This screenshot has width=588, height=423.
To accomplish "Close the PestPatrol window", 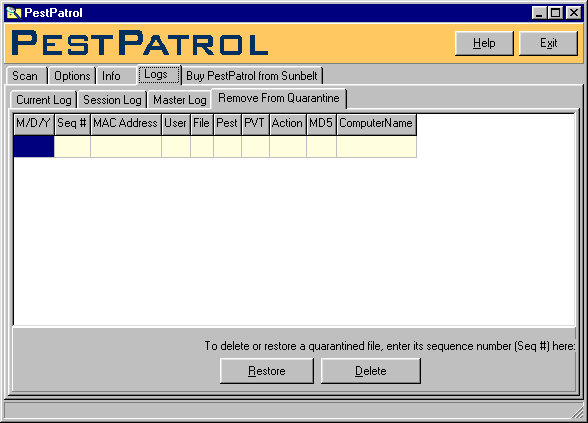I will [574, 13].
